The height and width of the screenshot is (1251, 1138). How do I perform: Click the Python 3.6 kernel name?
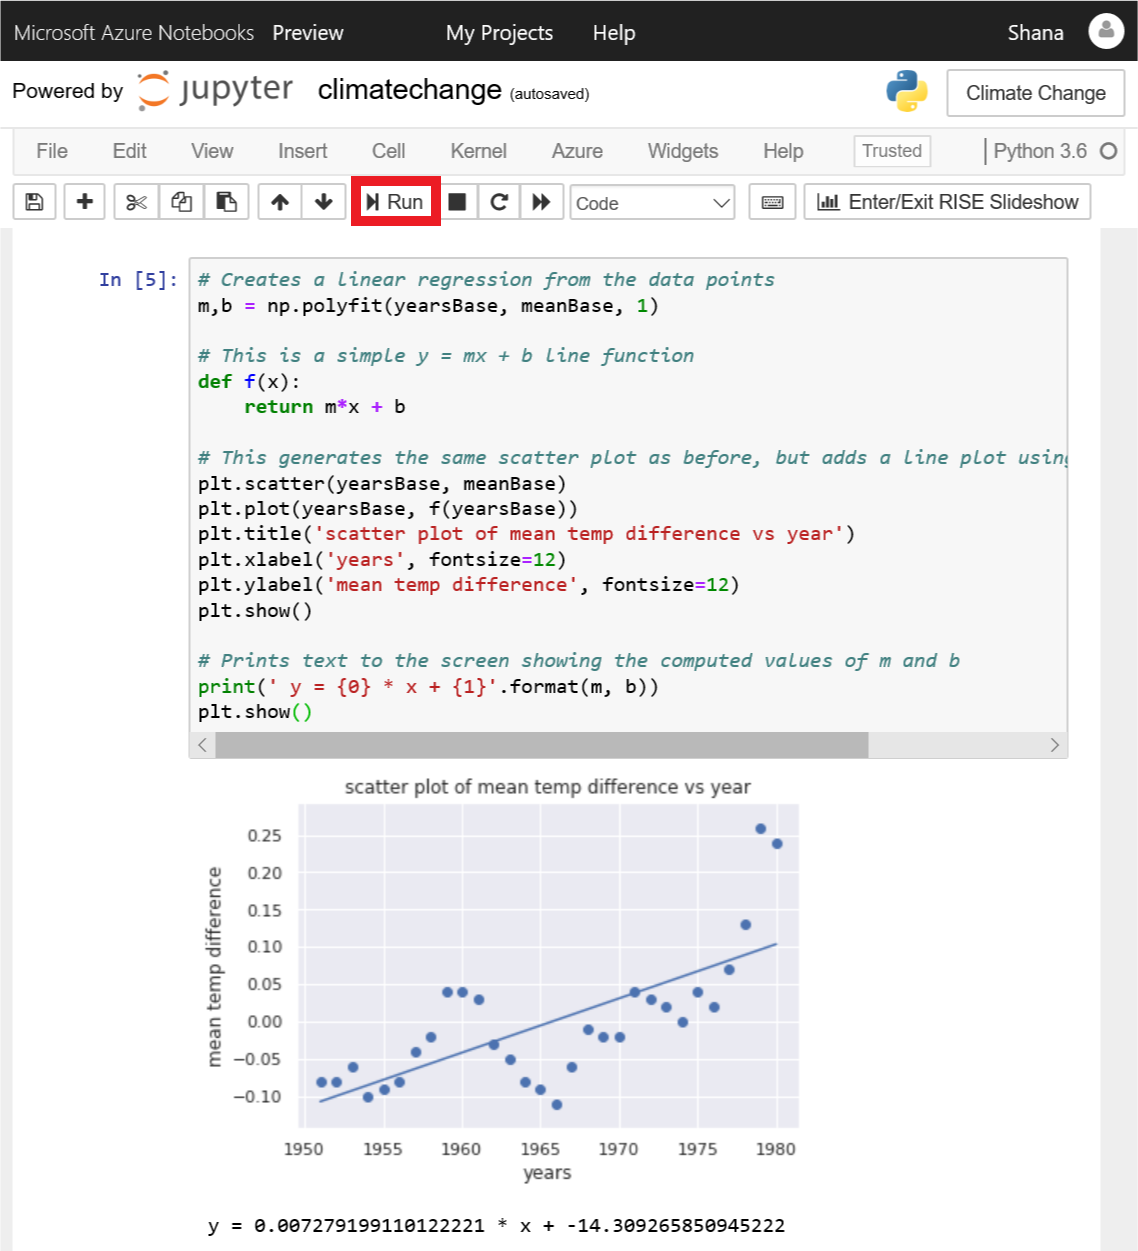1040,151
